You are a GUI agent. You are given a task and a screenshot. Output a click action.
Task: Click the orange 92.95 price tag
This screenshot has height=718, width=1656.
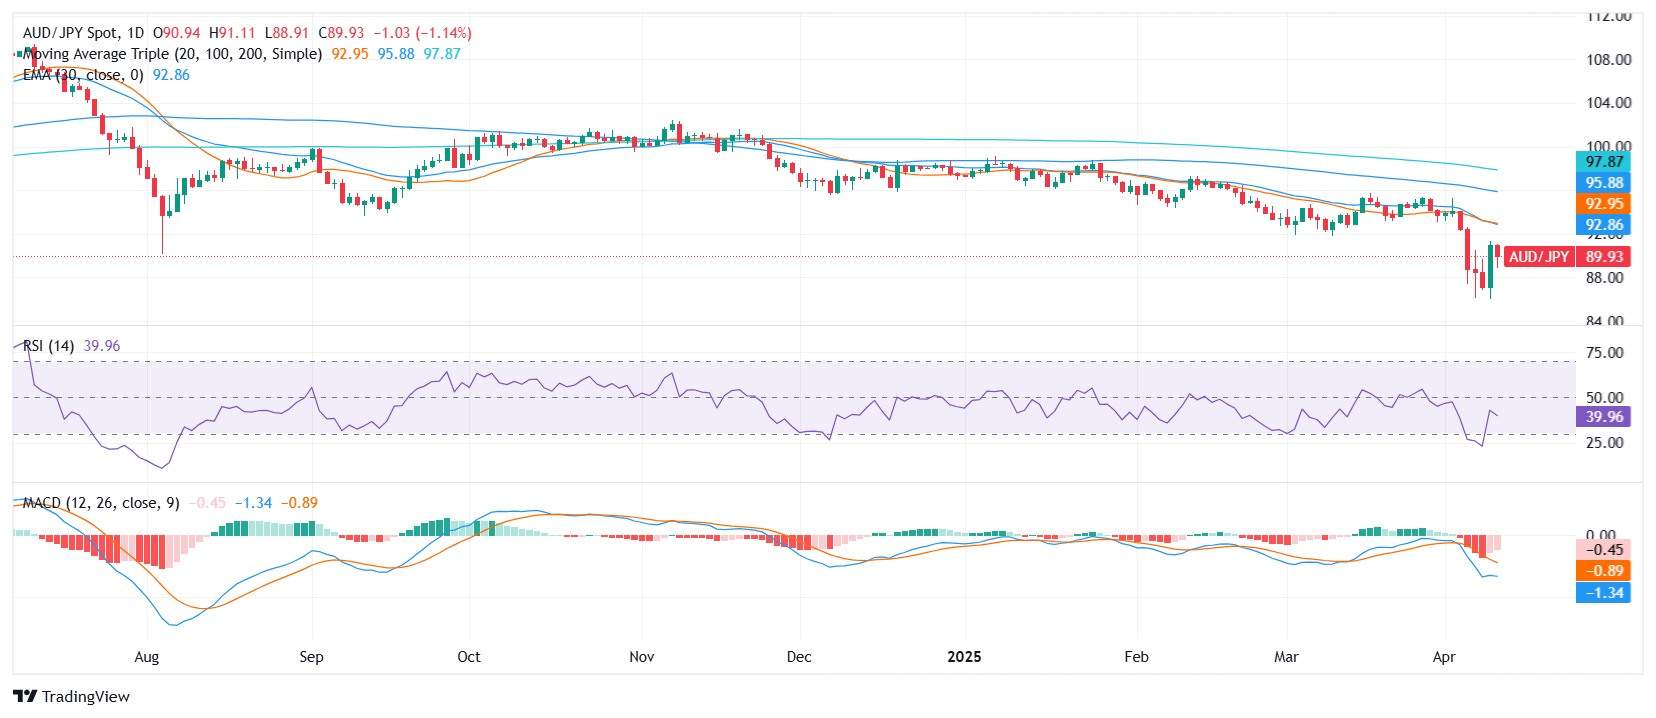(1603, 204)
